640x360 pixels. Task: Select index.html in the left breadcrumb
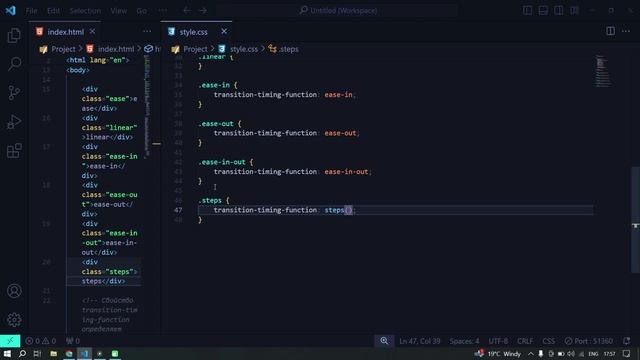116,49
